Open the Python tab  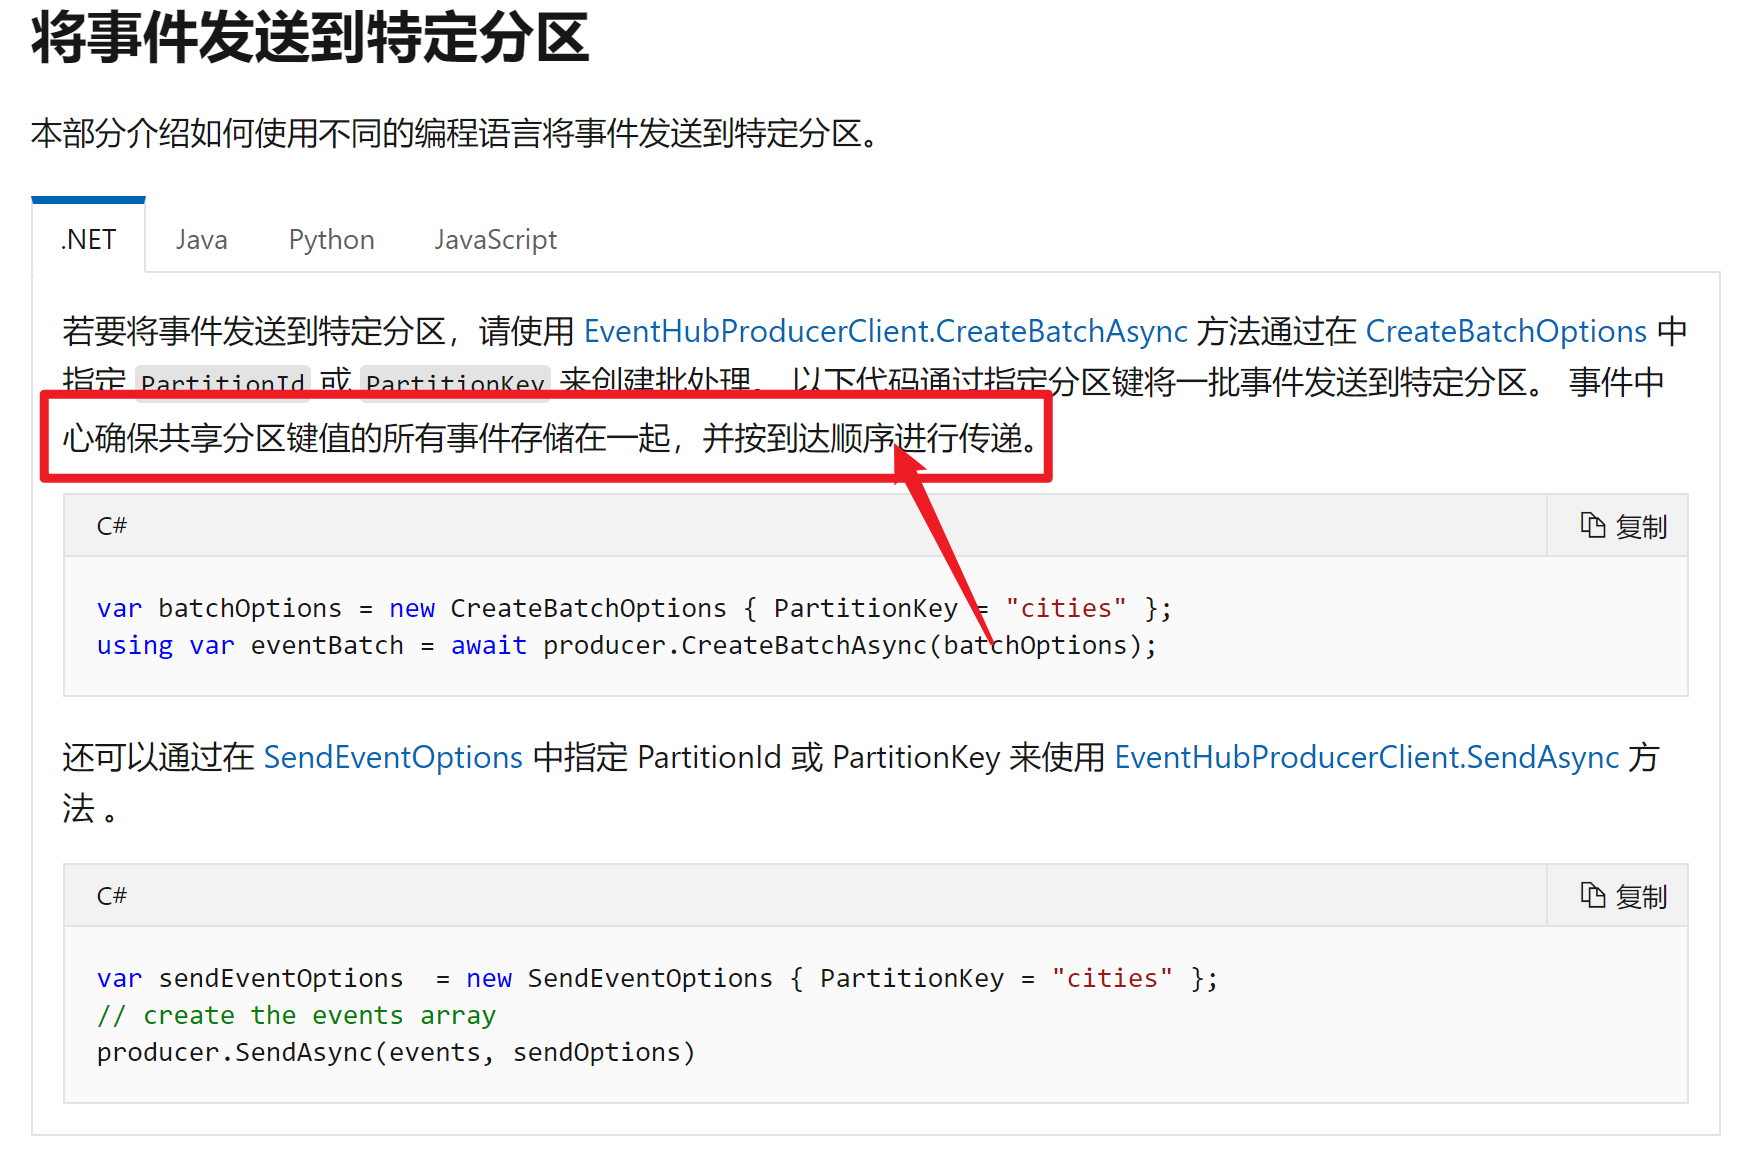coord(331,240)
